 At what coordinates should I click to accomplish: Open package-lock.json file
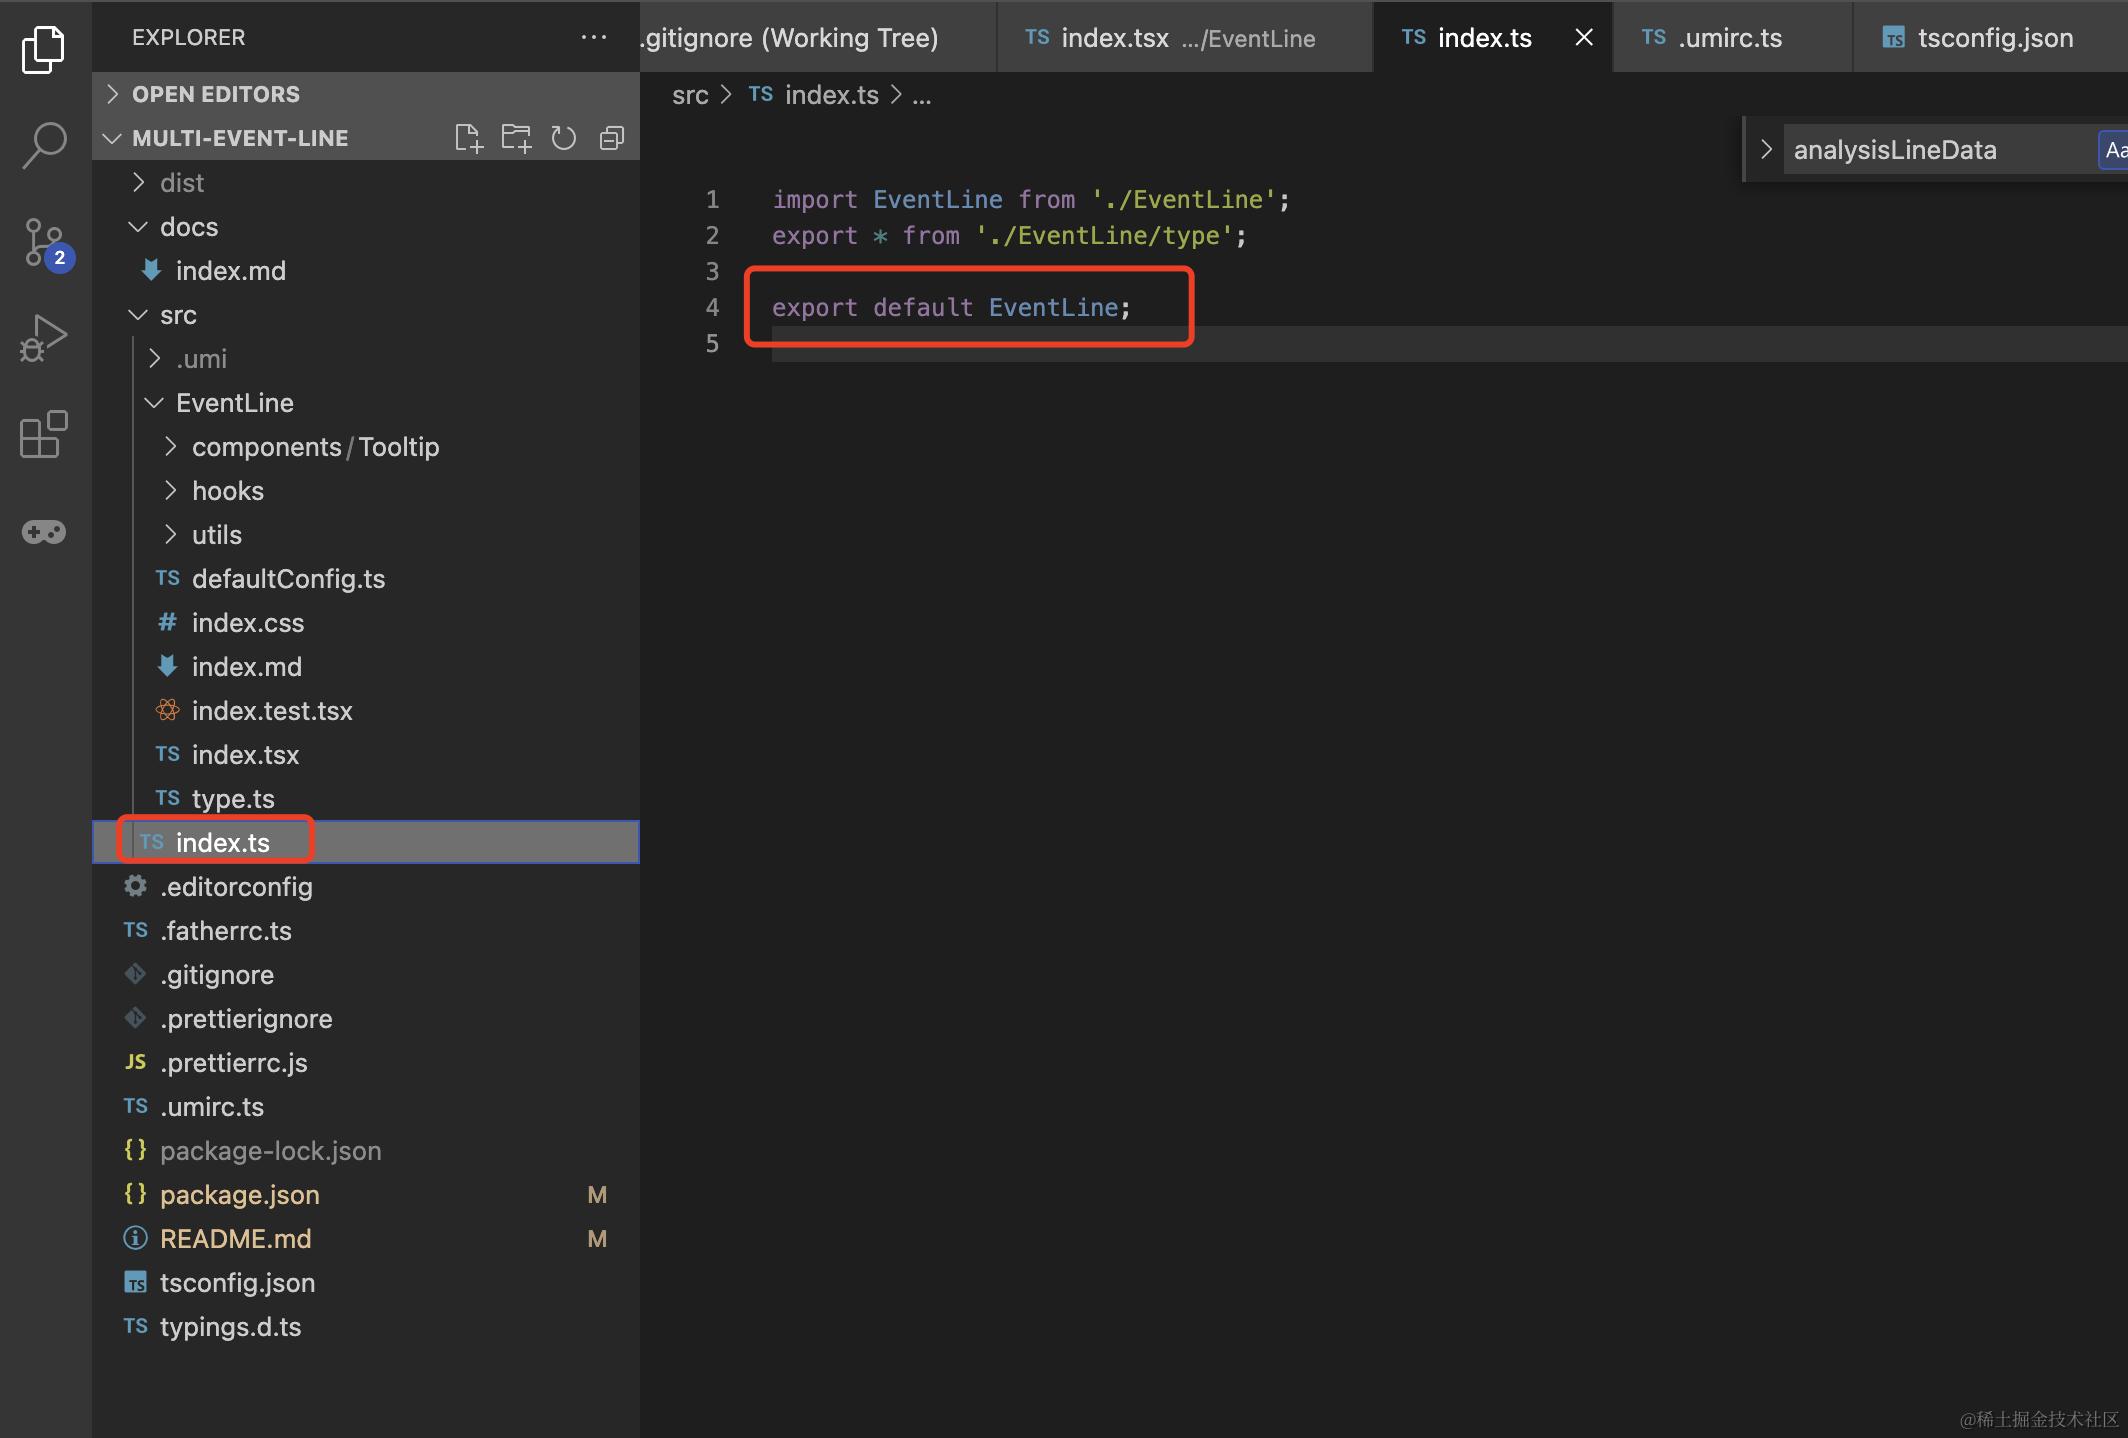(366, 1150)
